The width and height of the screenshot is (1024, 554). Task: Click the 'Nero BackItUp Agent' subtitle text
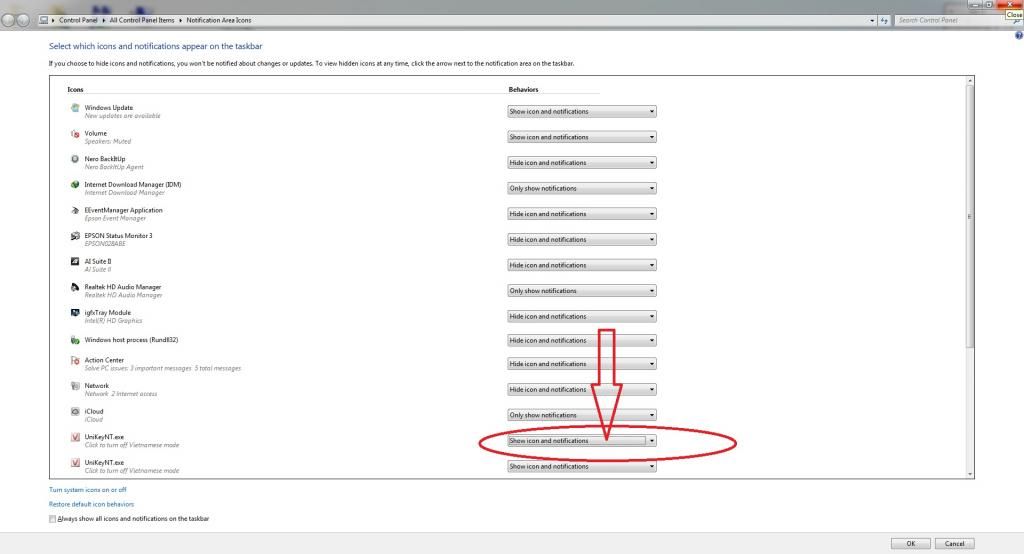(x=114, y=167)
